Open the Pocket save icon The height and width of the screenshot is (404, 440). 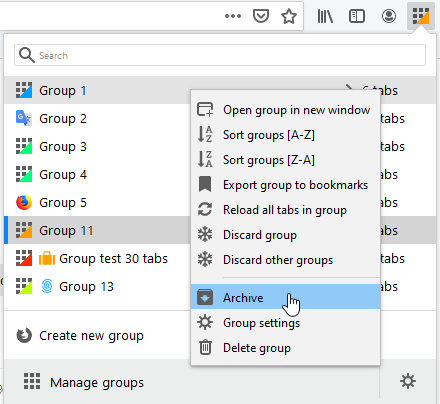point(261,16)
